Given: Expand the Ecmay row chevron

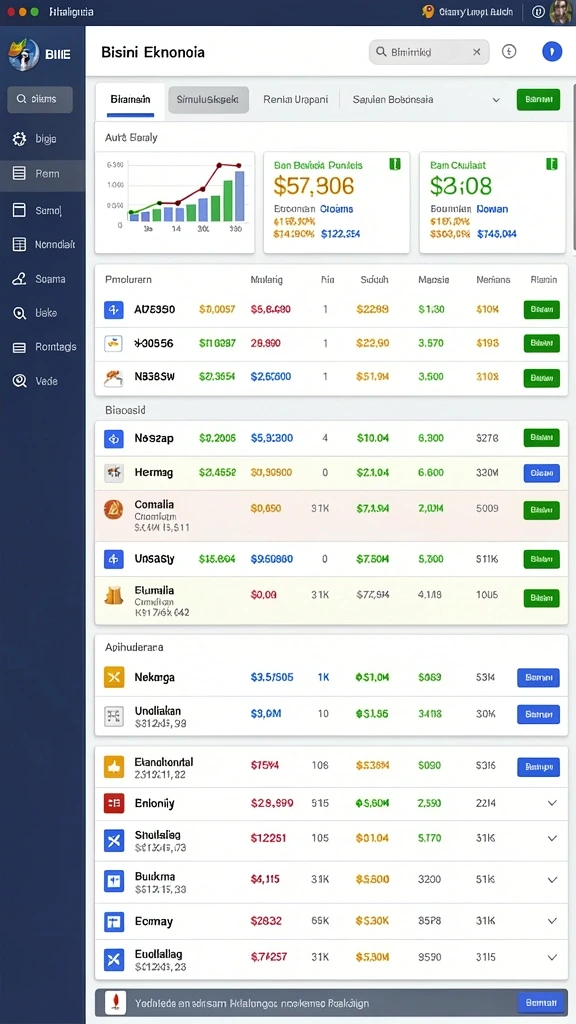Looking at the screenshot, I should (x=552, y=921).
